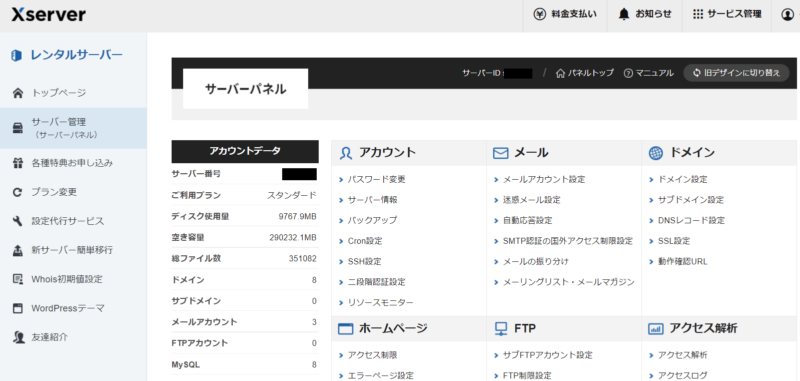Open 新サーバー簡単移行 in sidebar

tap(73, 250)
